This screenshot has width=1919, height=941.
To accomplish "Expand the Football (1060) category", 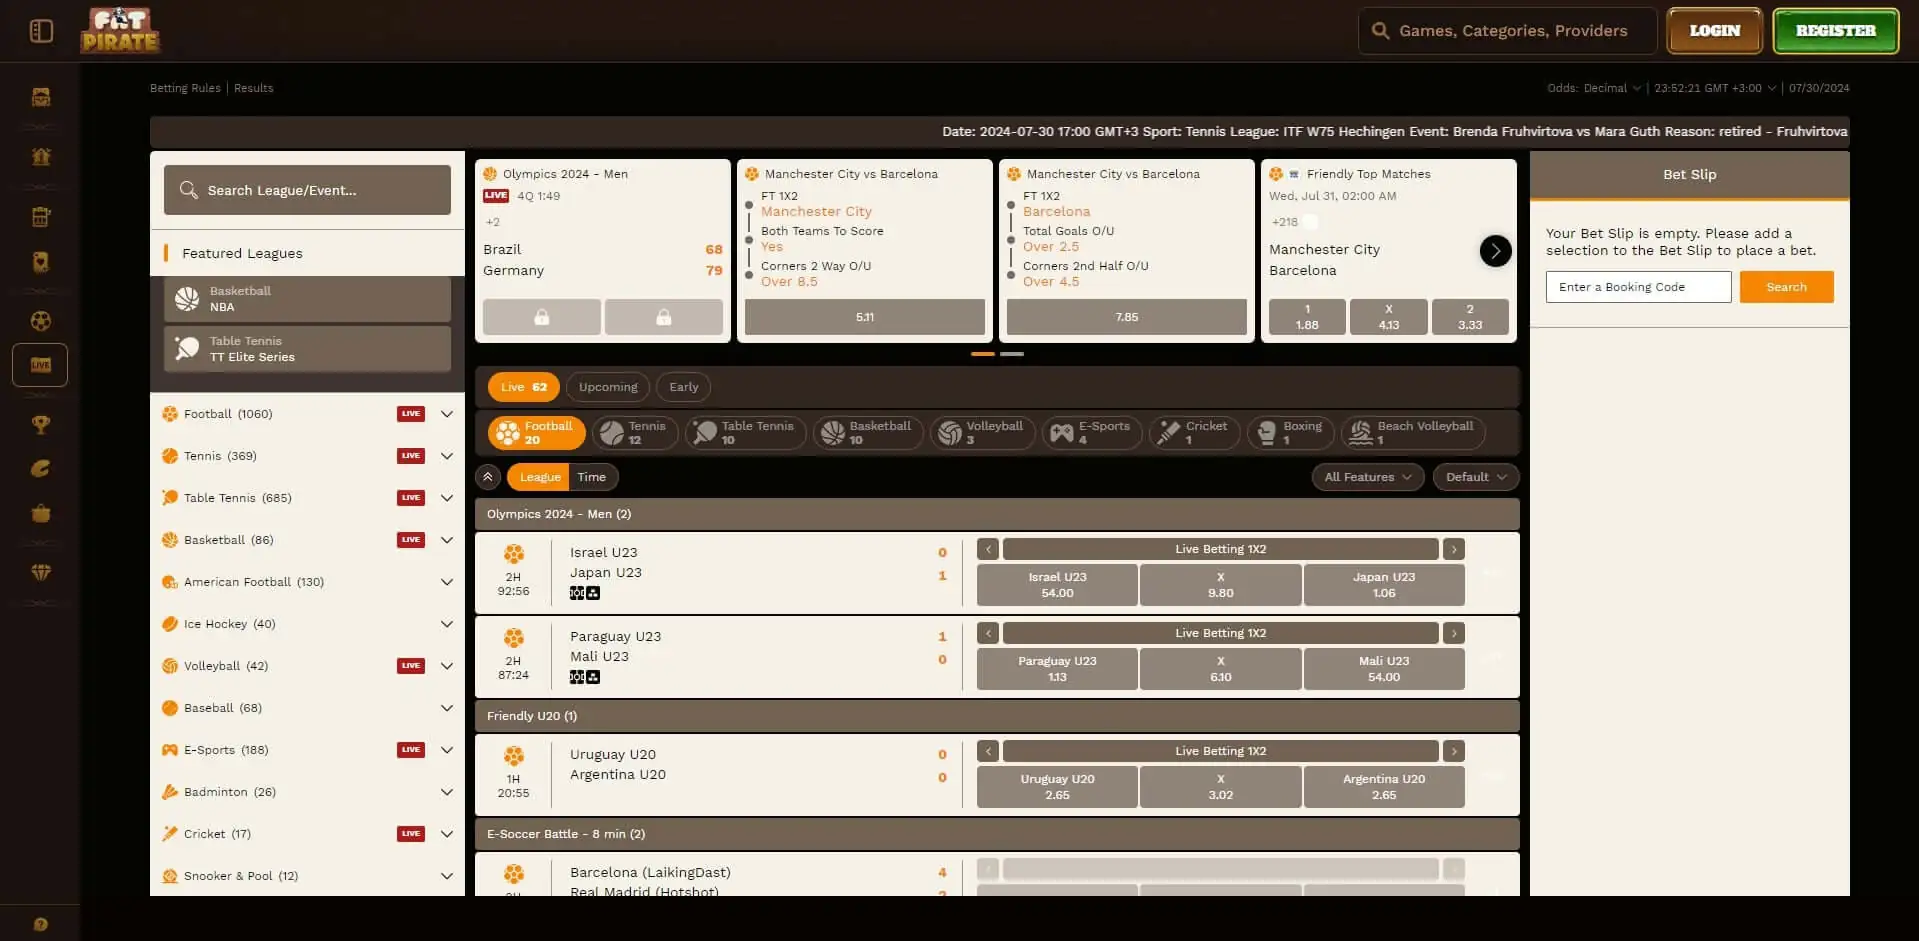I will coord(447,413).
